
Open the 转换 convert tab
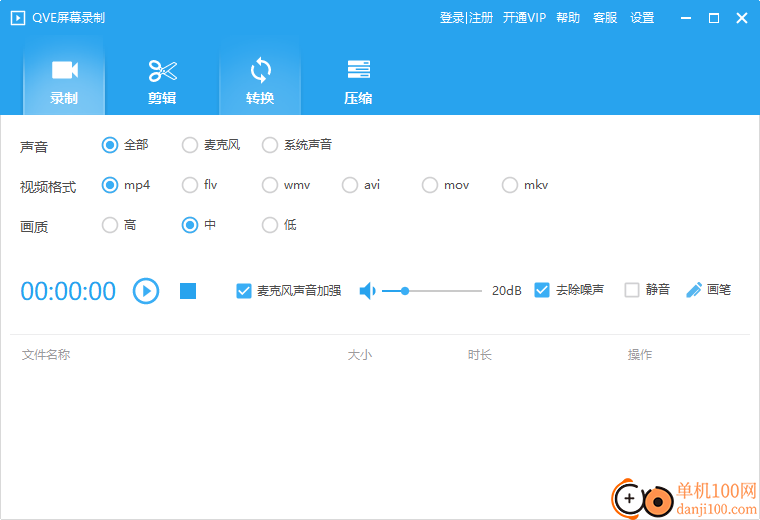coord(260,79)
